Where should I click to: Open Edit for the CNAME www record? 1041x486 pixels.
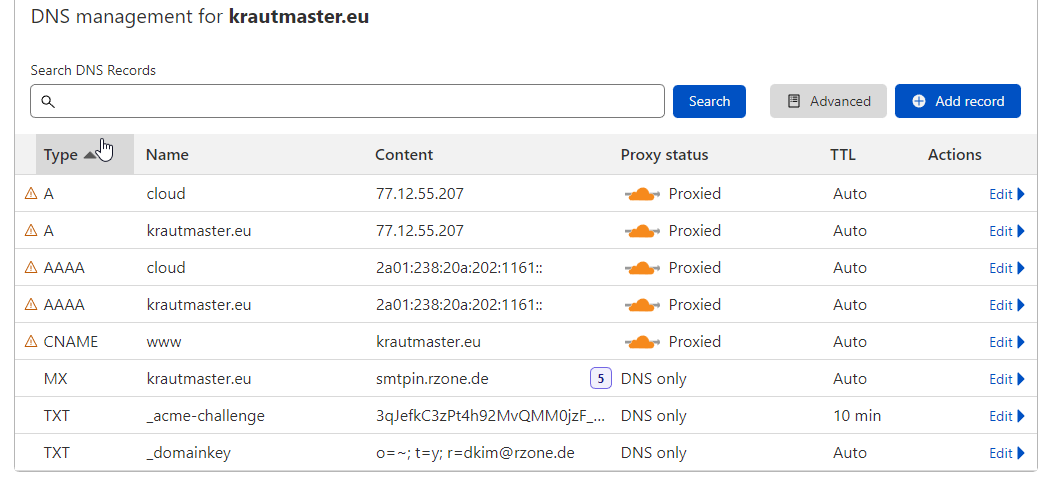[x=1006, y=341]
